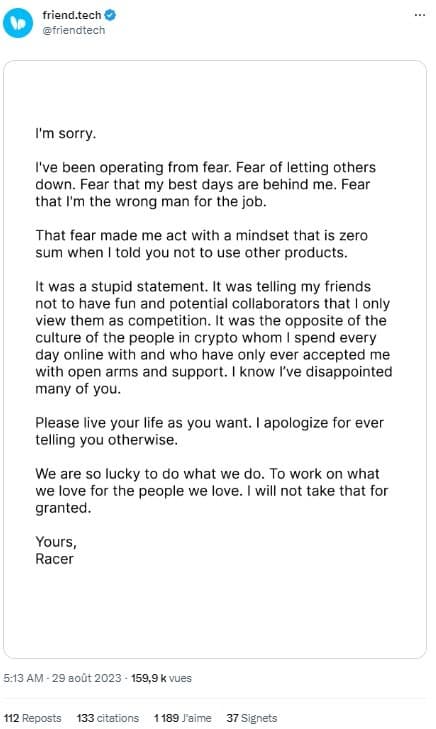
Task: Click the "operating from fear" paragraph
Action: [206, 185]
